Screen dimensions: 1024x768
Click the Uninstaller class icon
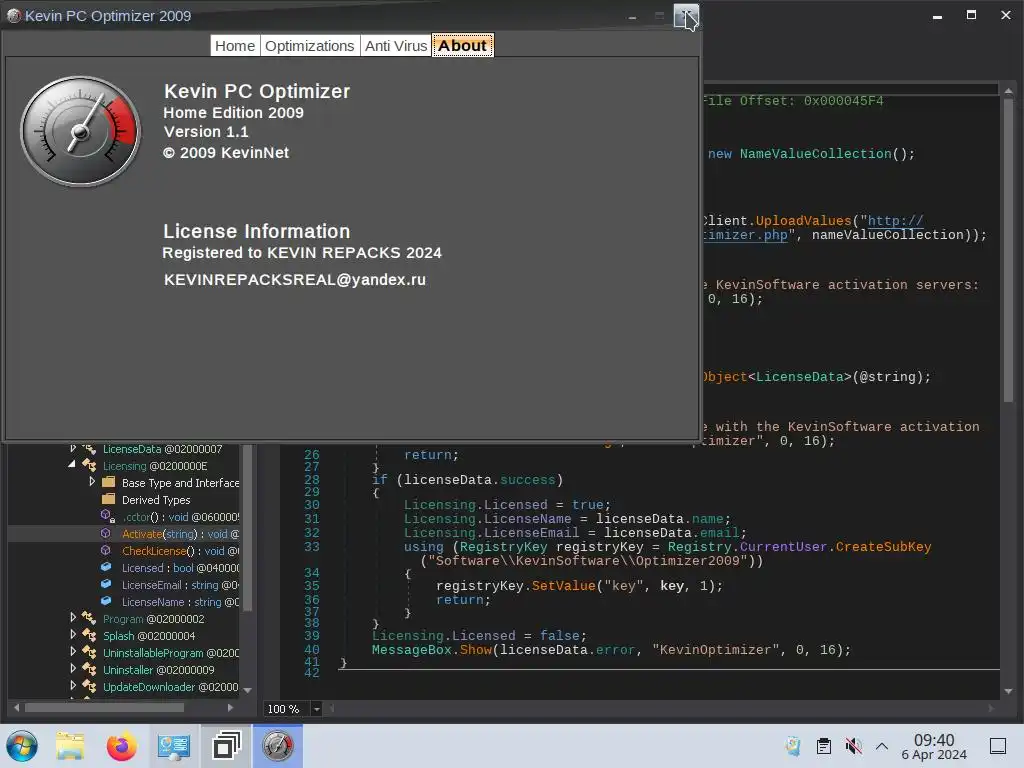pos(89,669)
